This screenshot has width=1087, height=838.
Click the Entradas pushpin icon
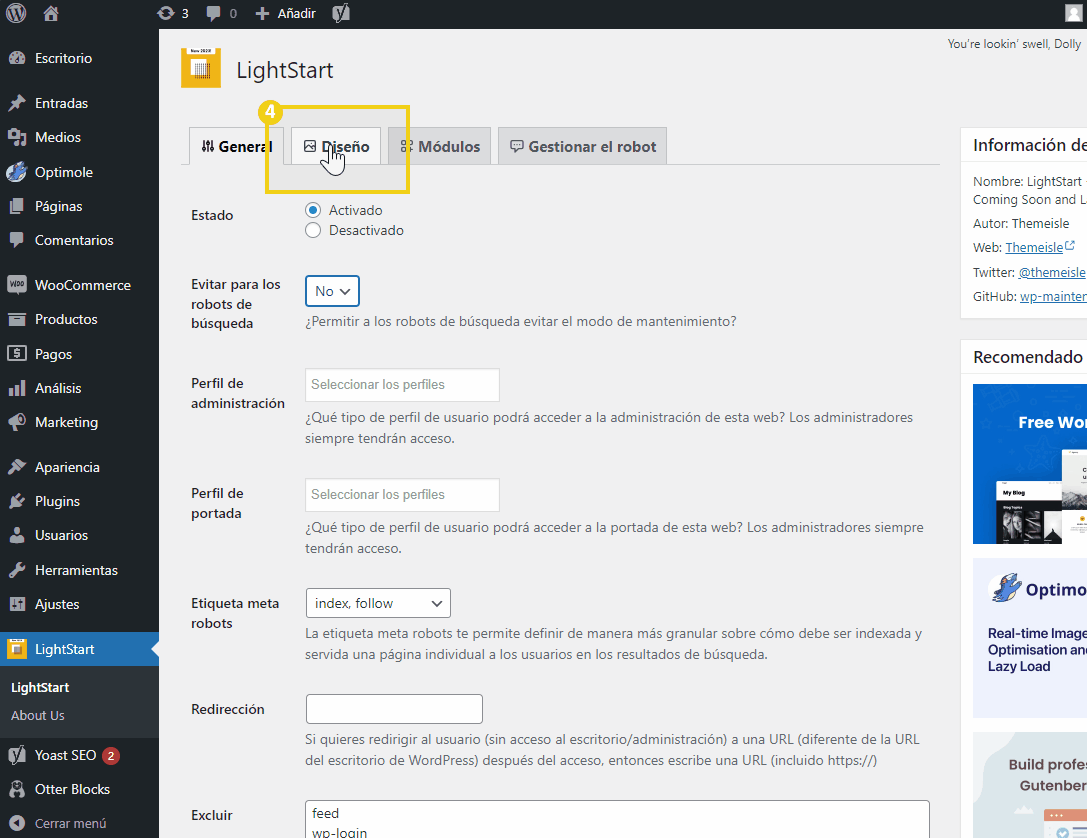coord(17,103)
